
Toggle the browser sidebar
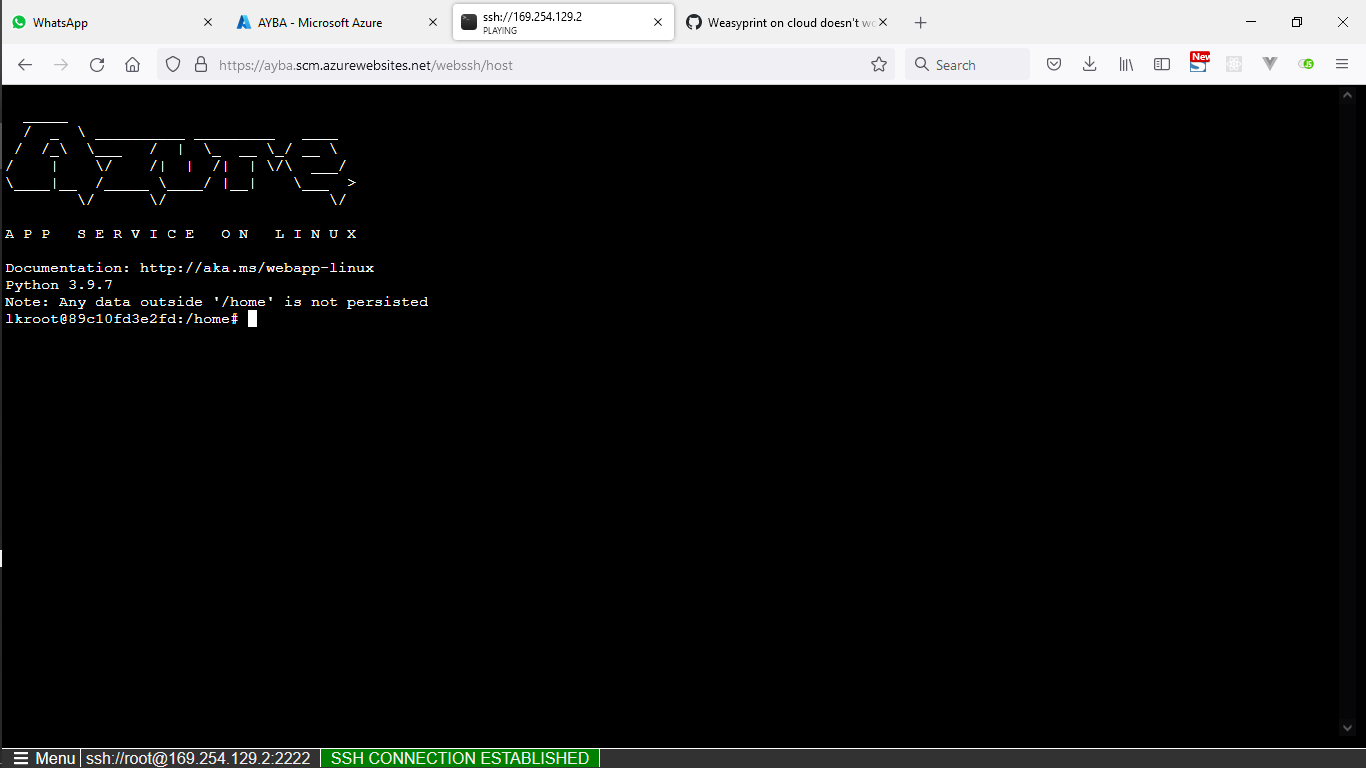coord(1161,64)
